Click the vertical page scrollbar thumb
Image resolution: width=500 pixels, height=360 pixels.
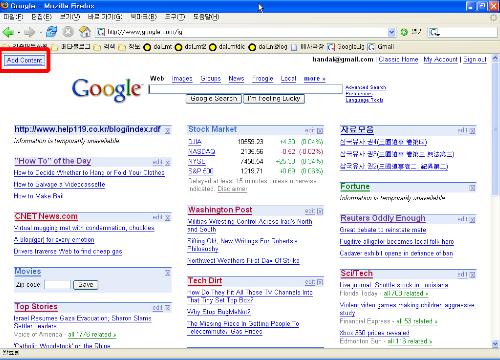click(x=495, y=130)
